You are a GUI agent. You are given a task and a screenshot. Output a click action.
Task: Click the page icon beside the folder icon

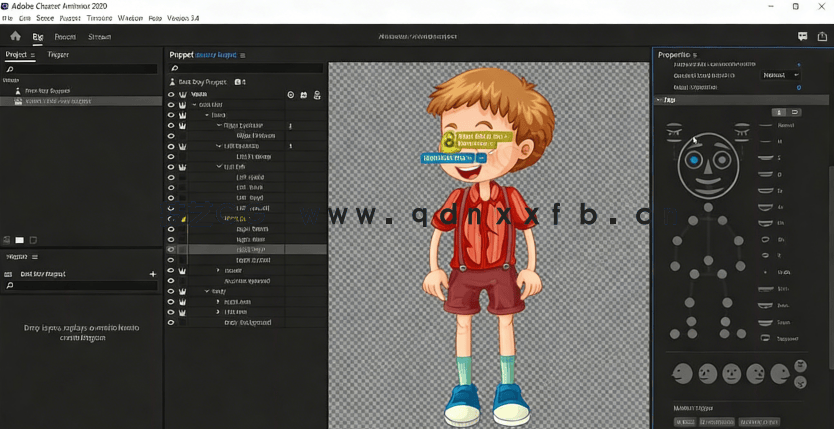[33, 240]
